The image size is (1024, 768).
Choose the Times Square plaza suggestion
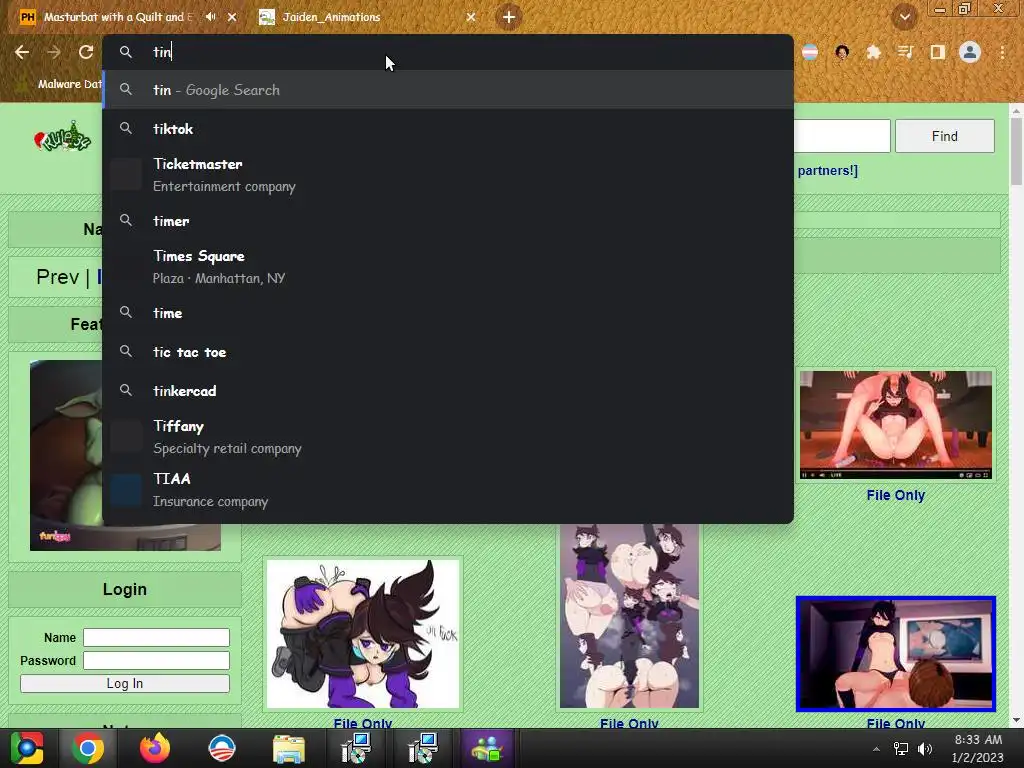(x=448, y=266)
